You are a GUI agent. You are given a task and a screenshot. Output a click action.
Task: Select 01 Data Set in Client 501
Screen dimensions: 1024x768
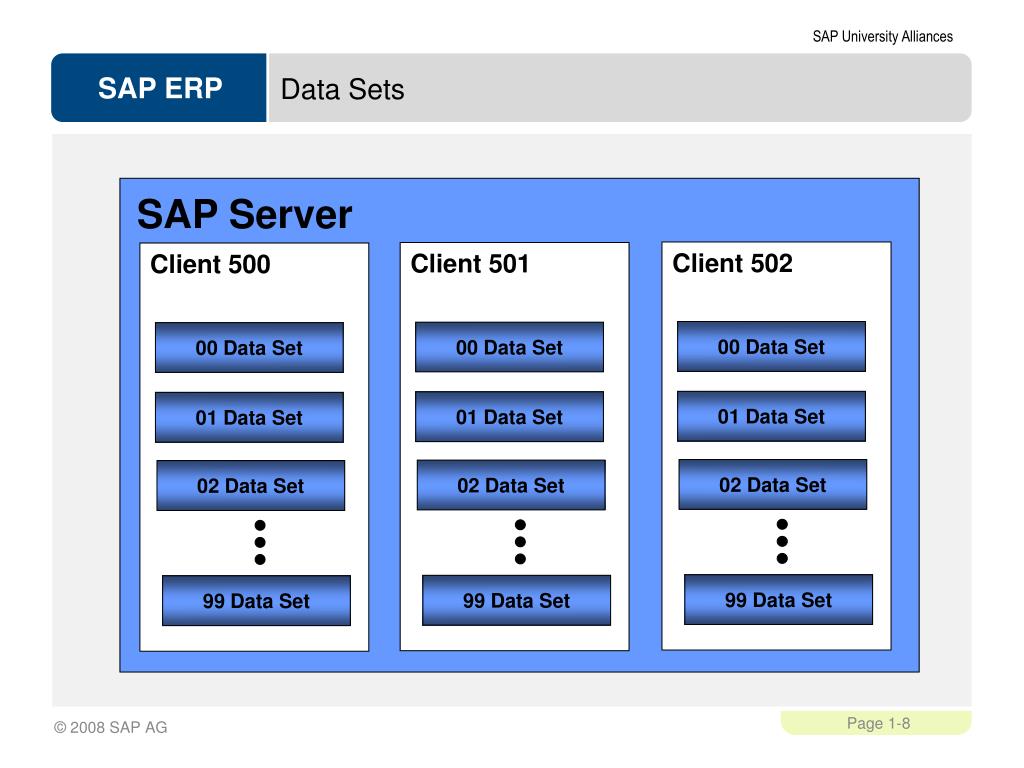(509, 417)
